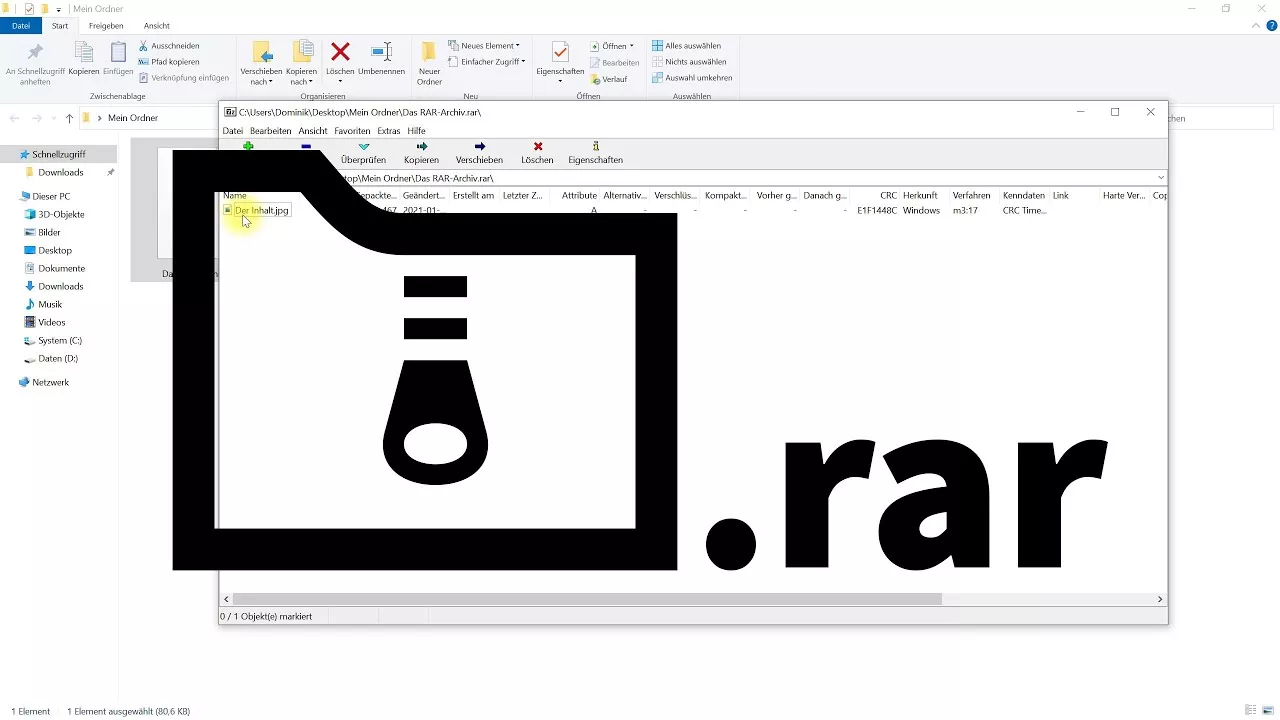Select Schnellzugriff in the Explorer sidebar
Image resolution: width=1280 pixels, height=720 pixels.
(58, 155)
